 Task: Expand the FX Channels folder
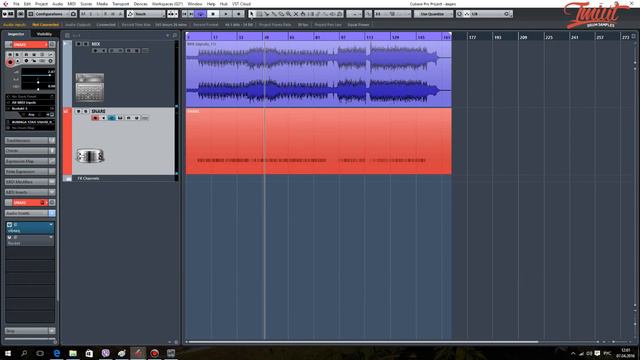(x=68, y=178)
